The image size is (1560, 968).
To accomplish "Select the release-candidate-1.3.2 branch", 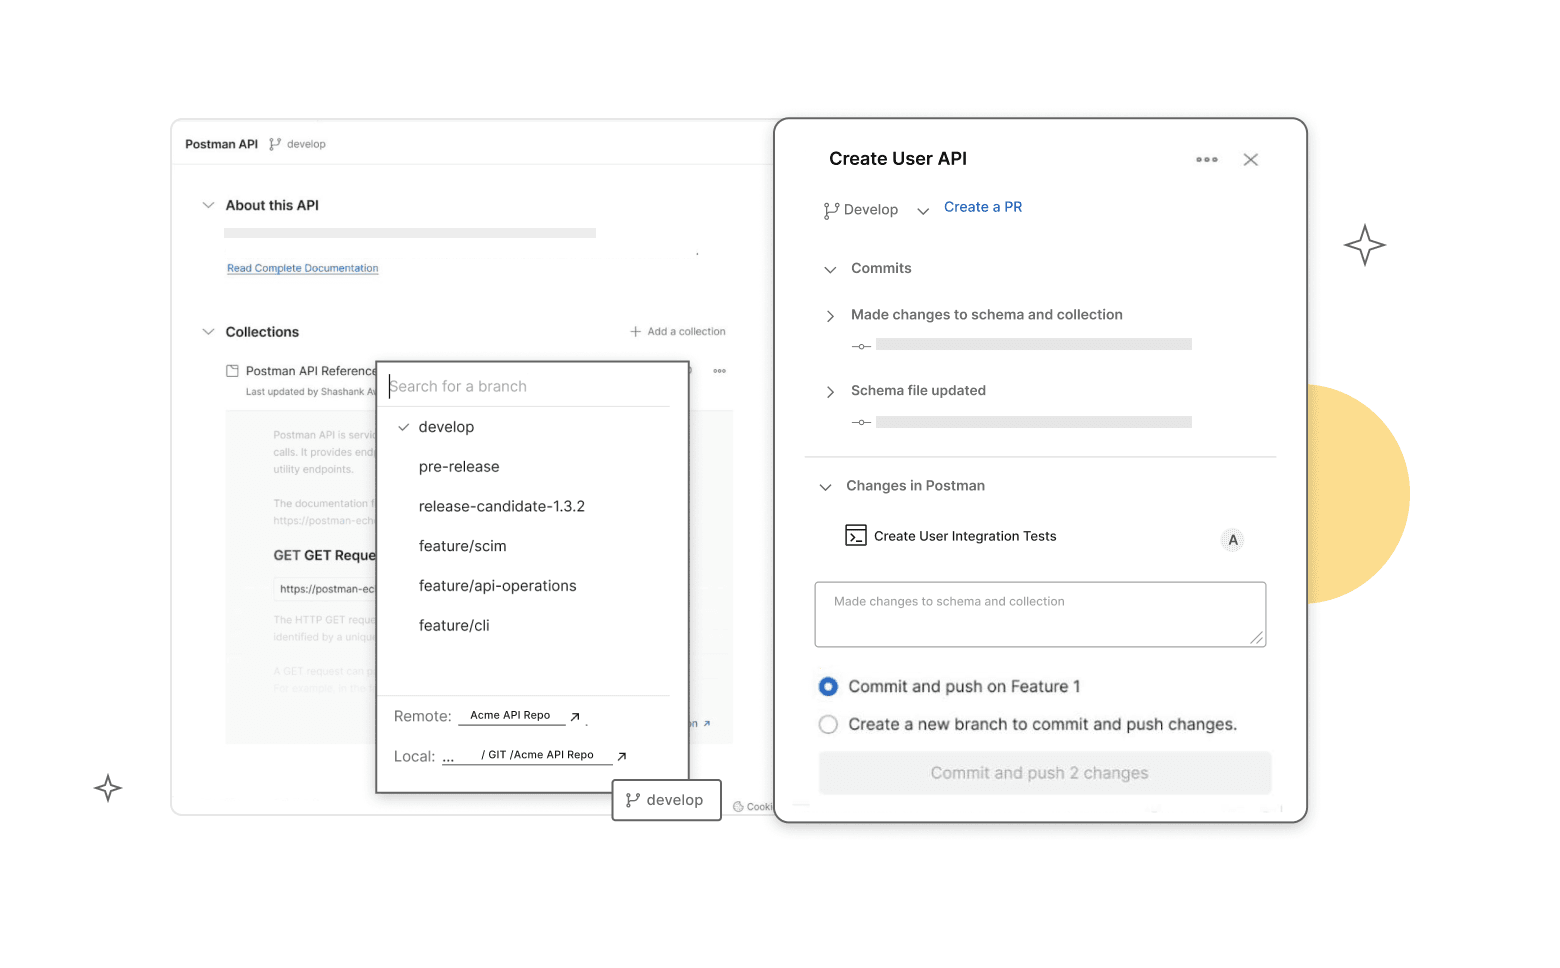I will click(502, 506).
